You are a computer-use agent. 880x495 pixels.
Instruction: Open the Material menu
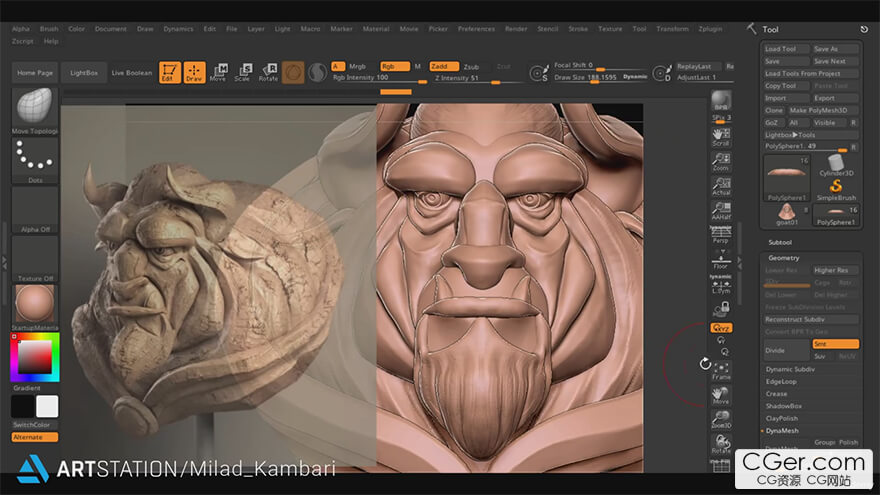(x=376, y=29)
